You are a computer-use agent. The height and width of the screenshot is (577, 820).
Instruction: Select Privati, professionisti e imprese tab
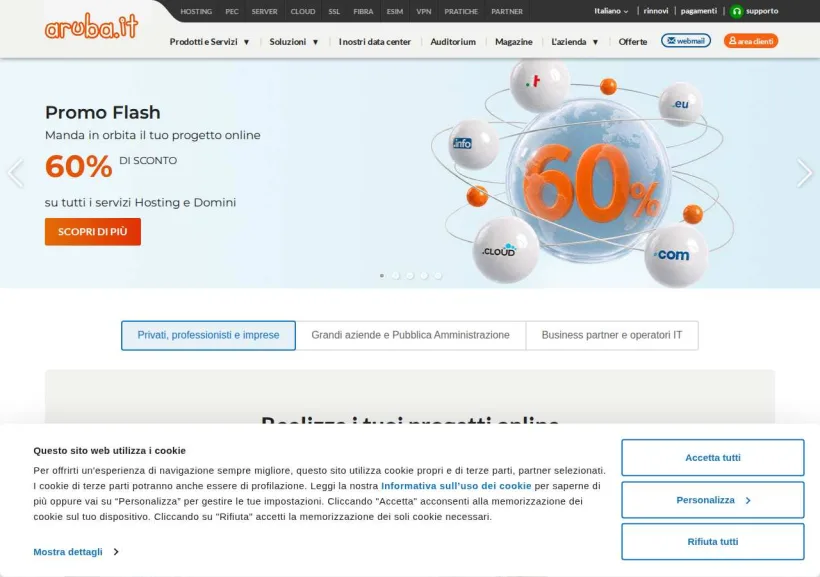(x=208, y=335)
